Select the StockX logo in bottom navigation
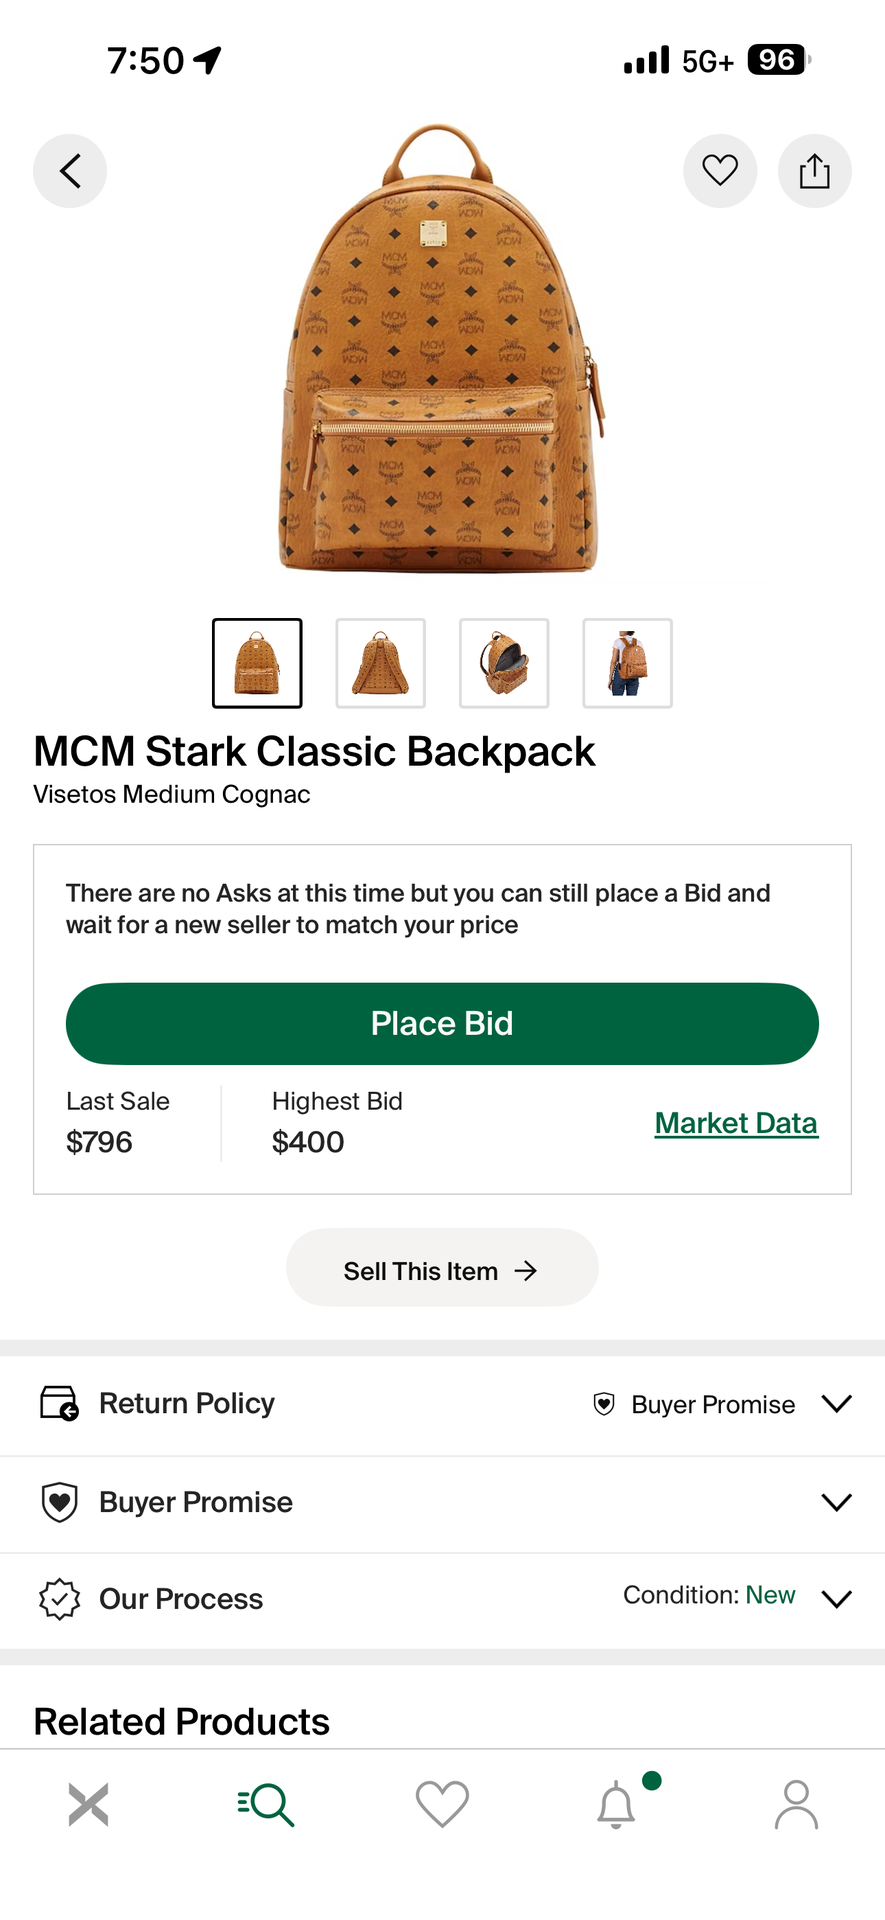The height and width of the screenshot is (1920, 885). pos(88,1804)
